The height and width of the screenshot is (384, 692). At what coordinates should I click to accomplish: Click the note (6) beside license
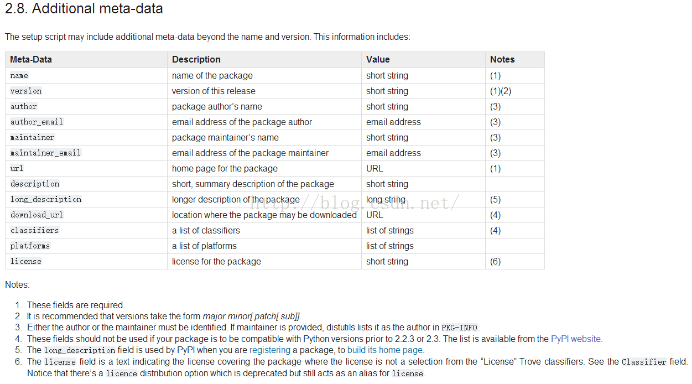[495, 261]
